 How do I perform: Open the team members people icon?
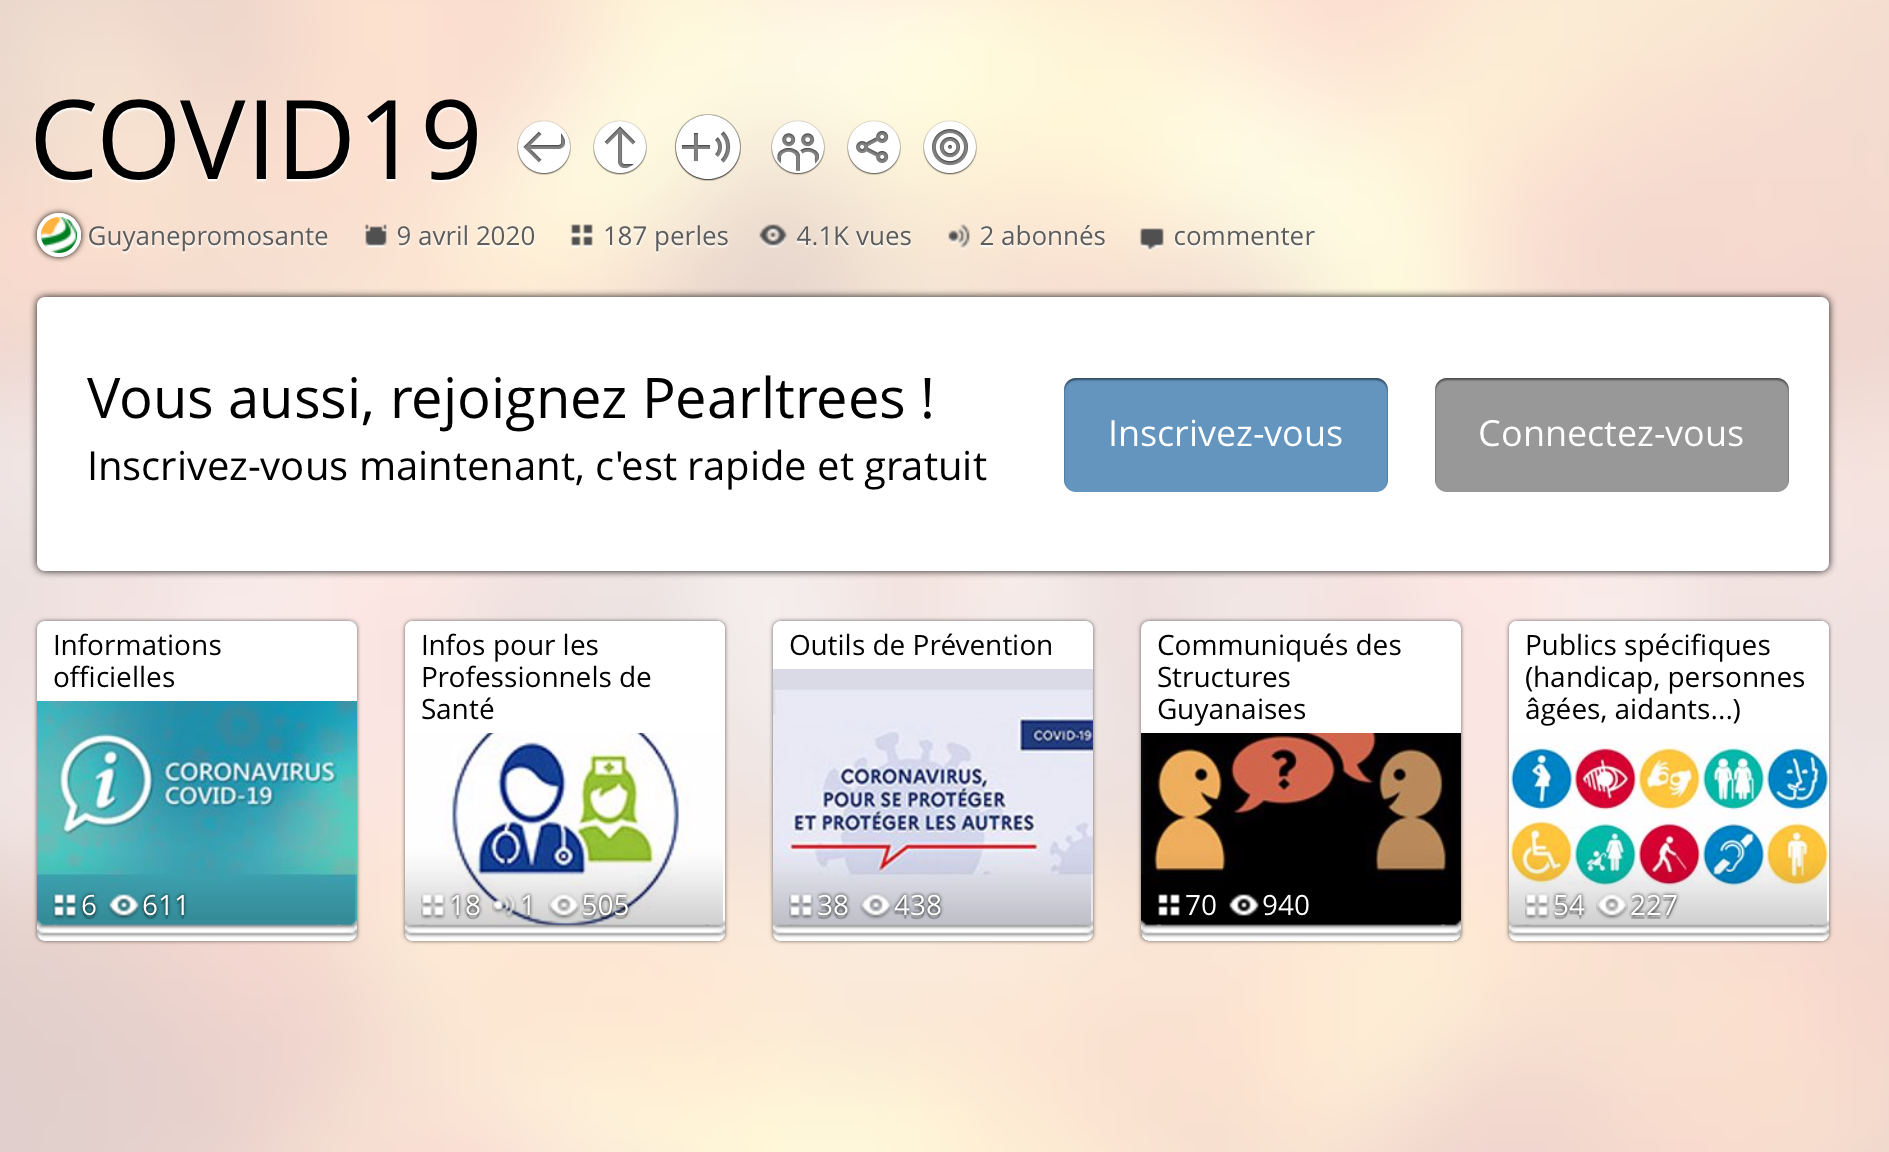tap(798, 147)
